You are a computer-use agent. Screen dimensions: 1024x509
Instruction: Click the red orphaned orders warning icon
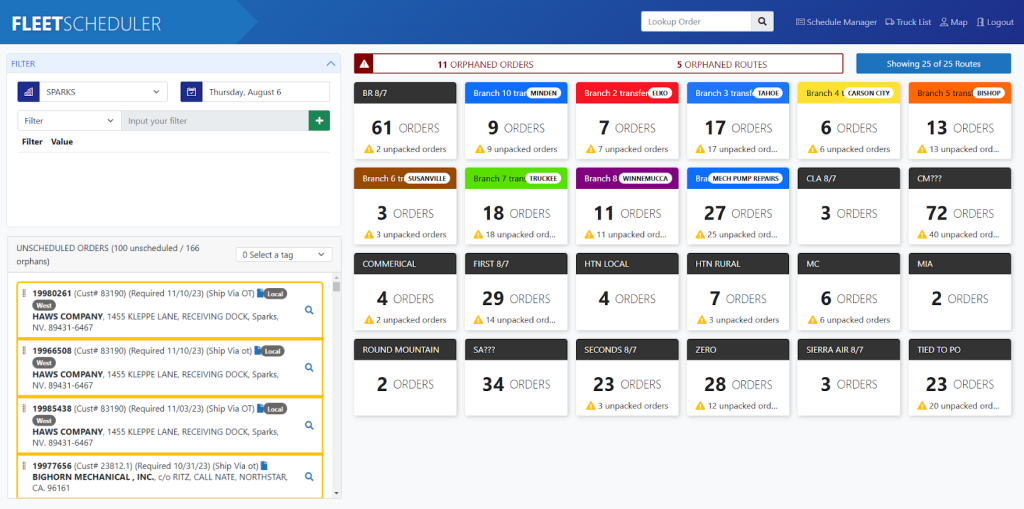[x=364, y=64]
